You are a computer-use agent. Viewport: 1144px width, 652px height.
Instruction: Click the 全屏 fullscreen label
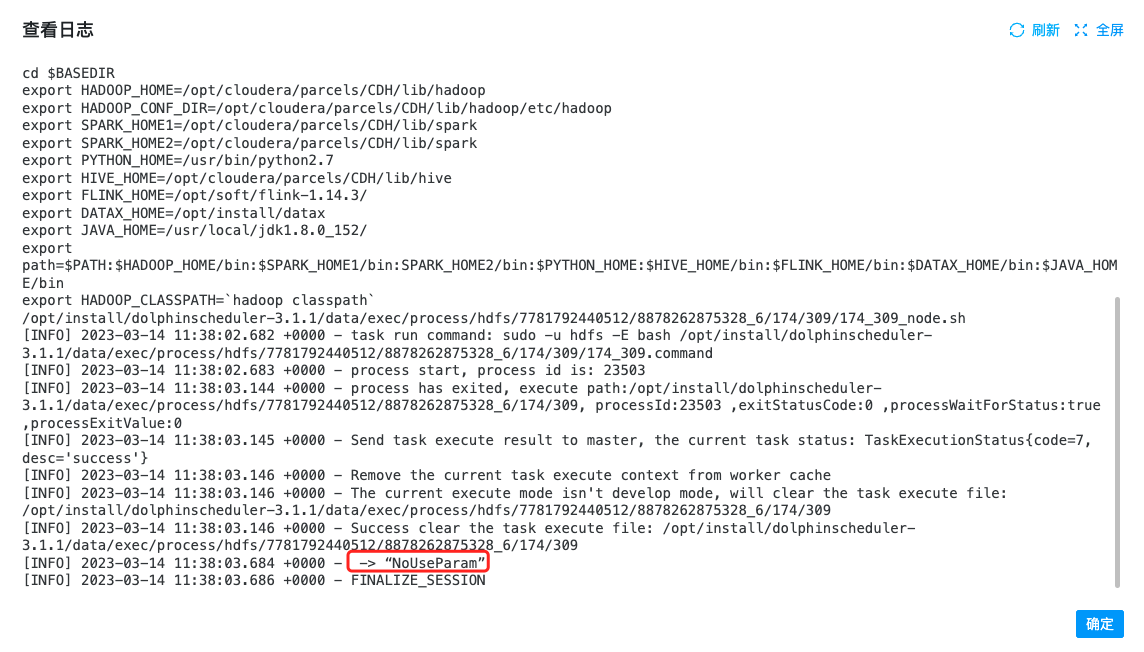(x=1109, y=30)
